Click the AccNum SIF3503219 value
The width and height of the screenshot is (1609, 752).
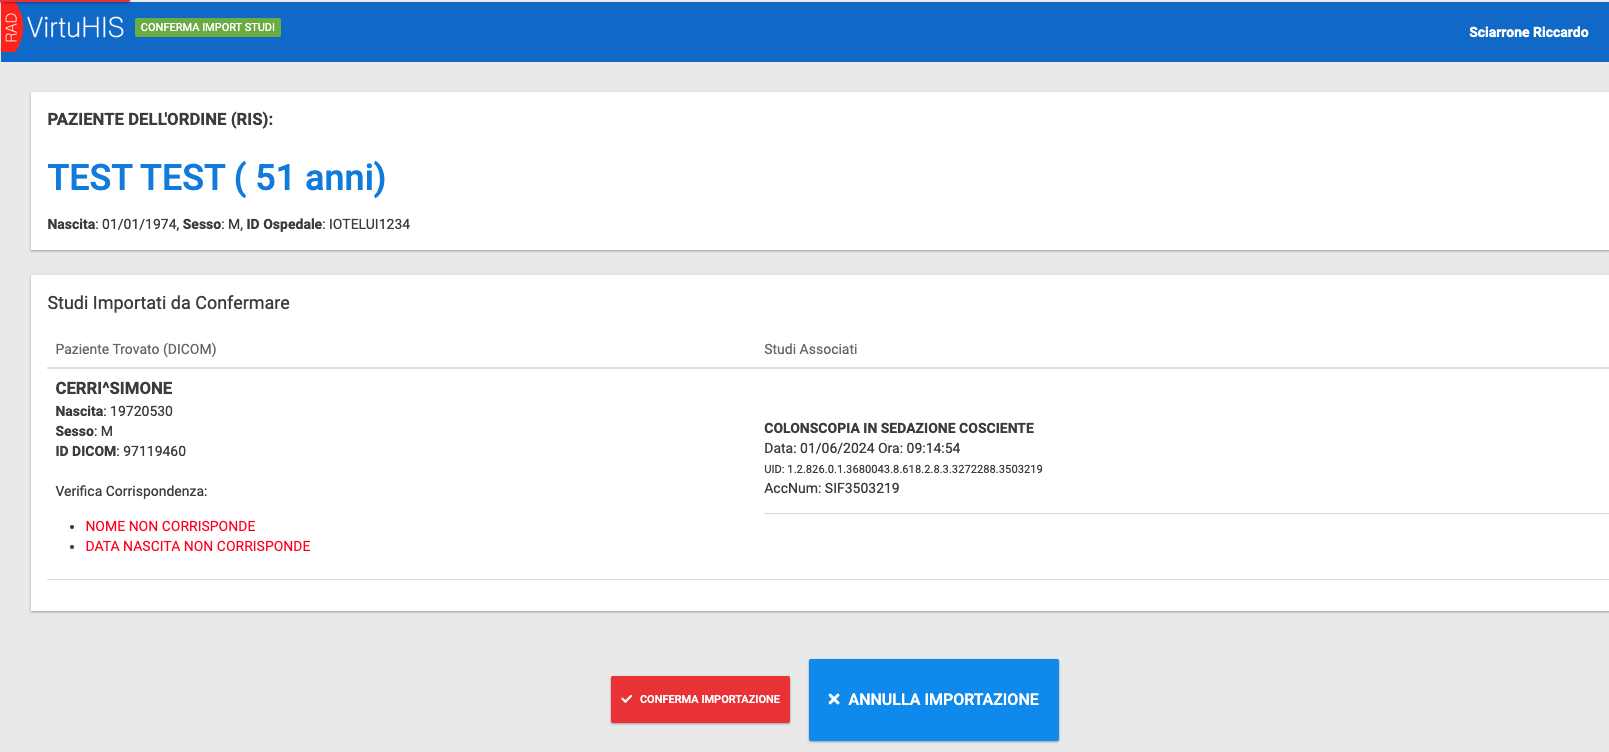click(861, 488)
